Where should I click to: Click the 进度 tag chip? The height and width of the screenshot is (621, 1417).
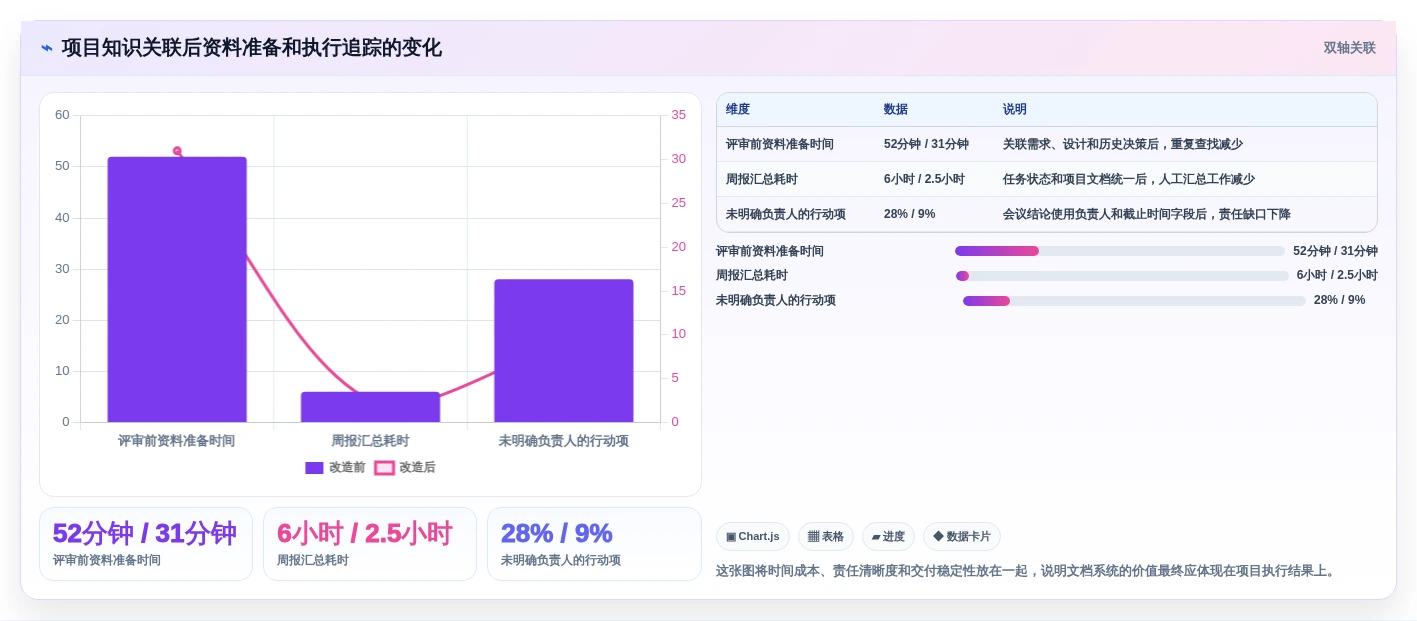[888, 537]
